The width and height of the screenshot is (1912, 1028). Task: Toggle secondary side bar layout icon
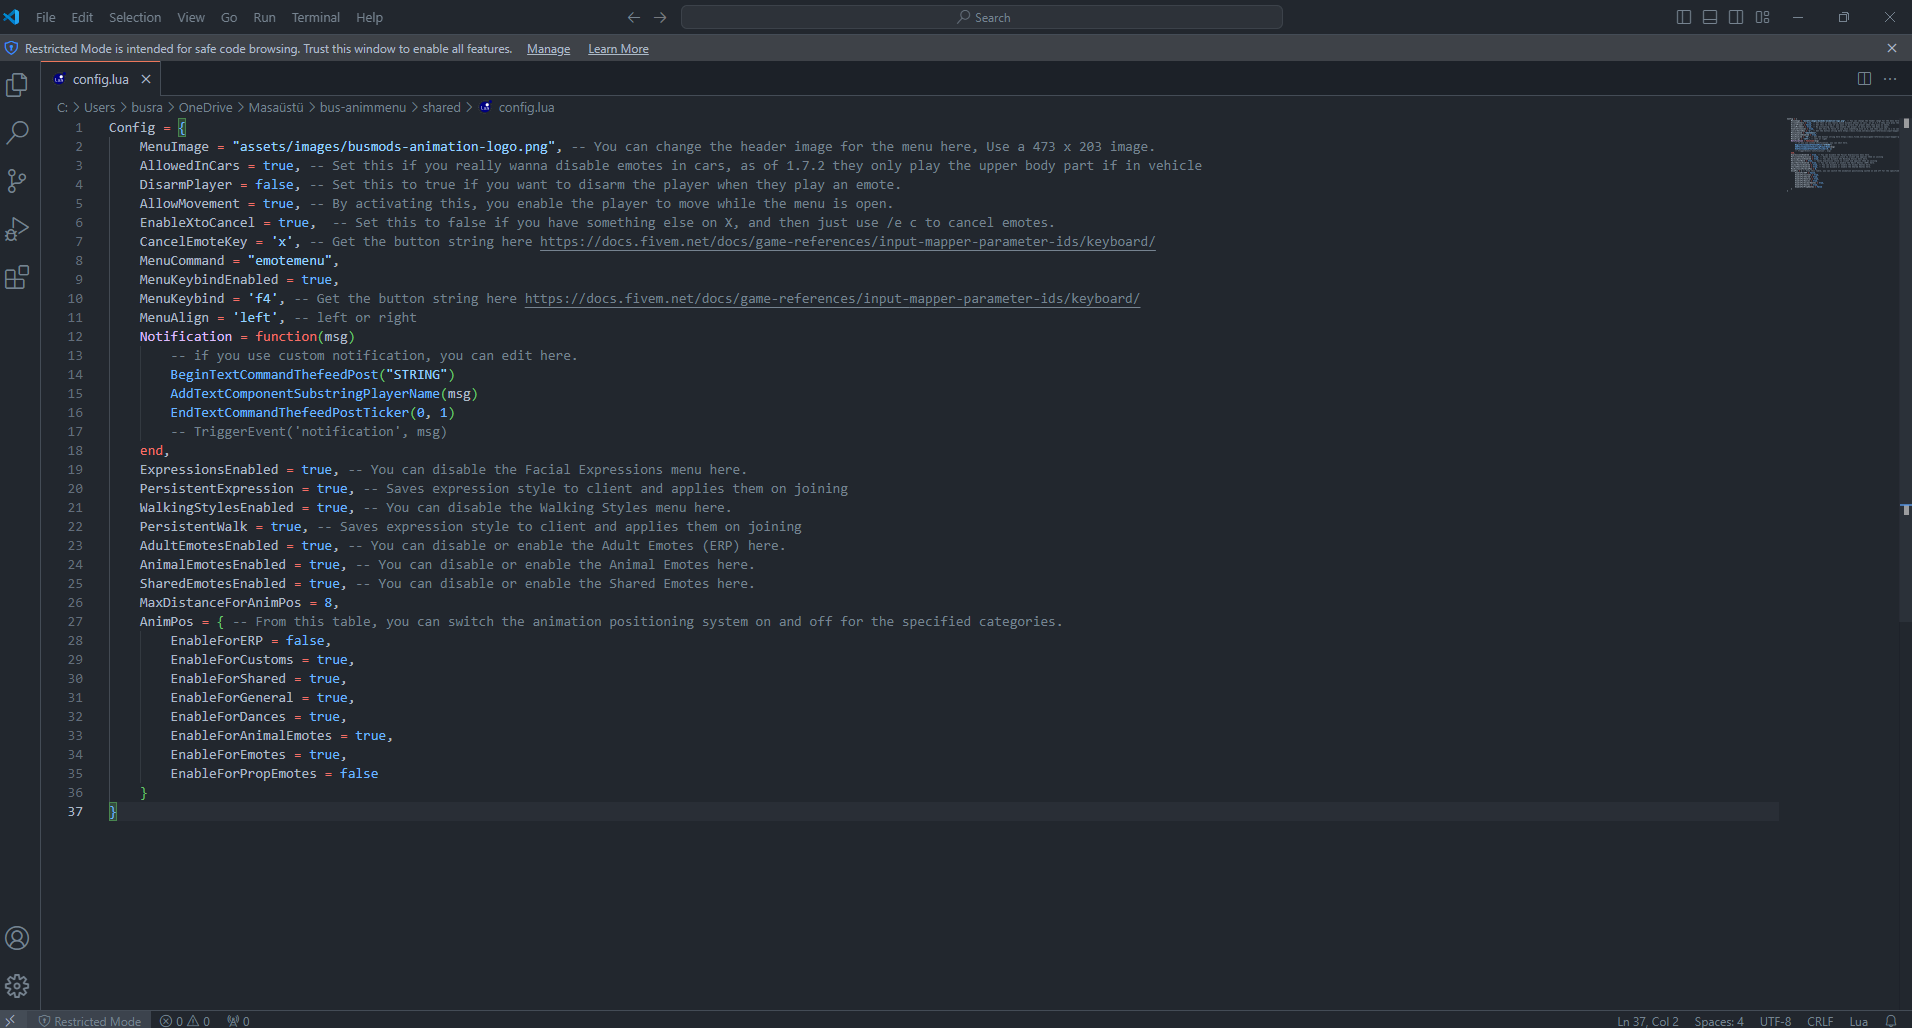coord(1736,17)
